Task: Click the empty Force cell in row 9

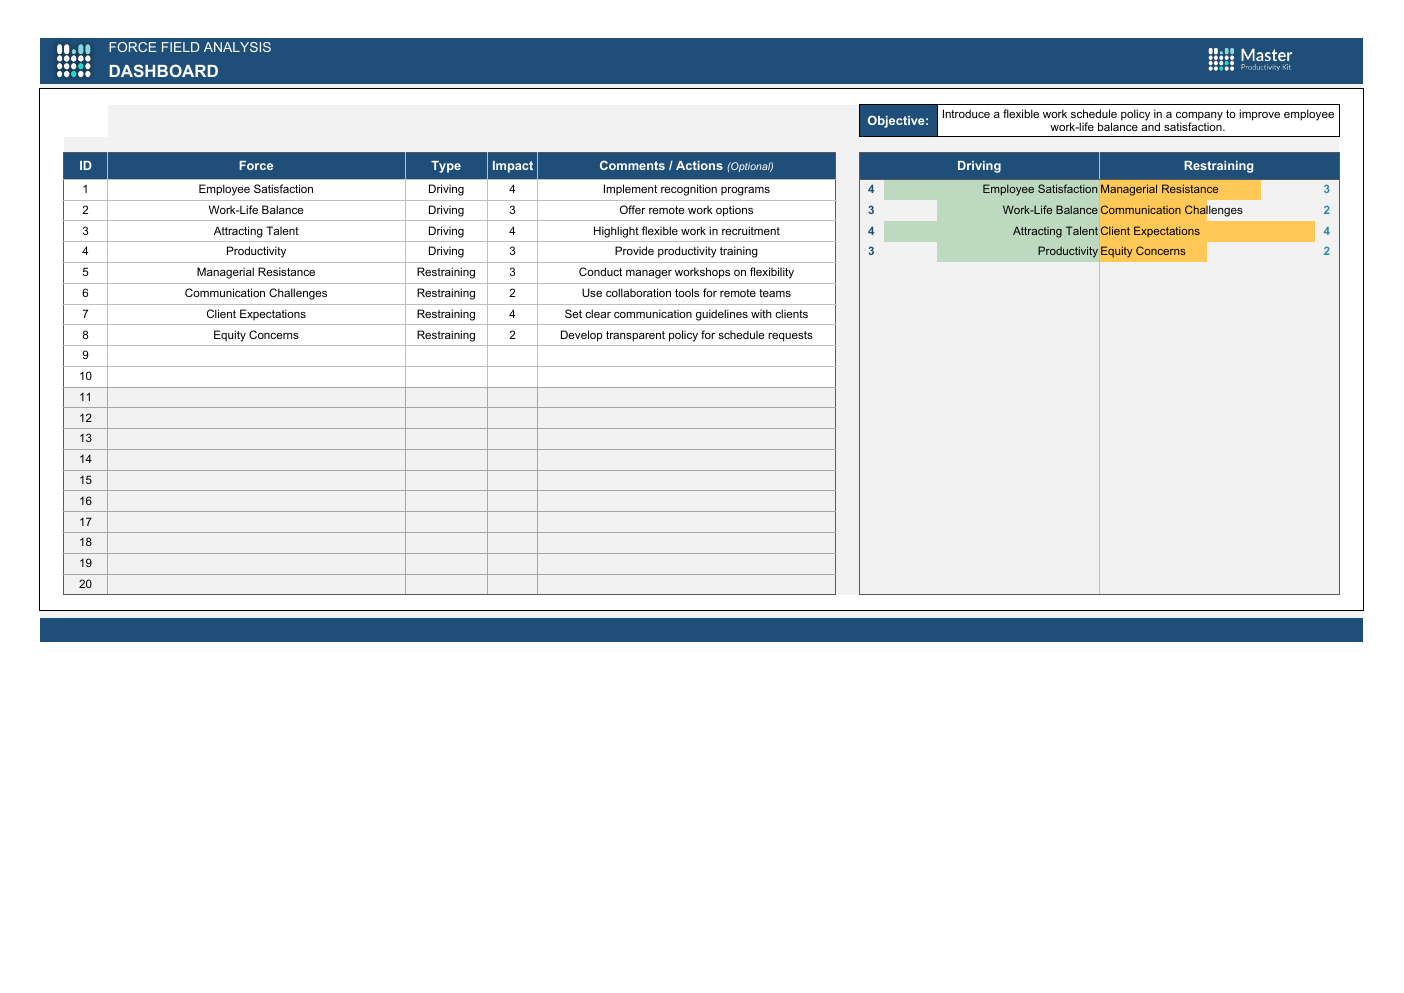Action: click(x=256, y=355)
